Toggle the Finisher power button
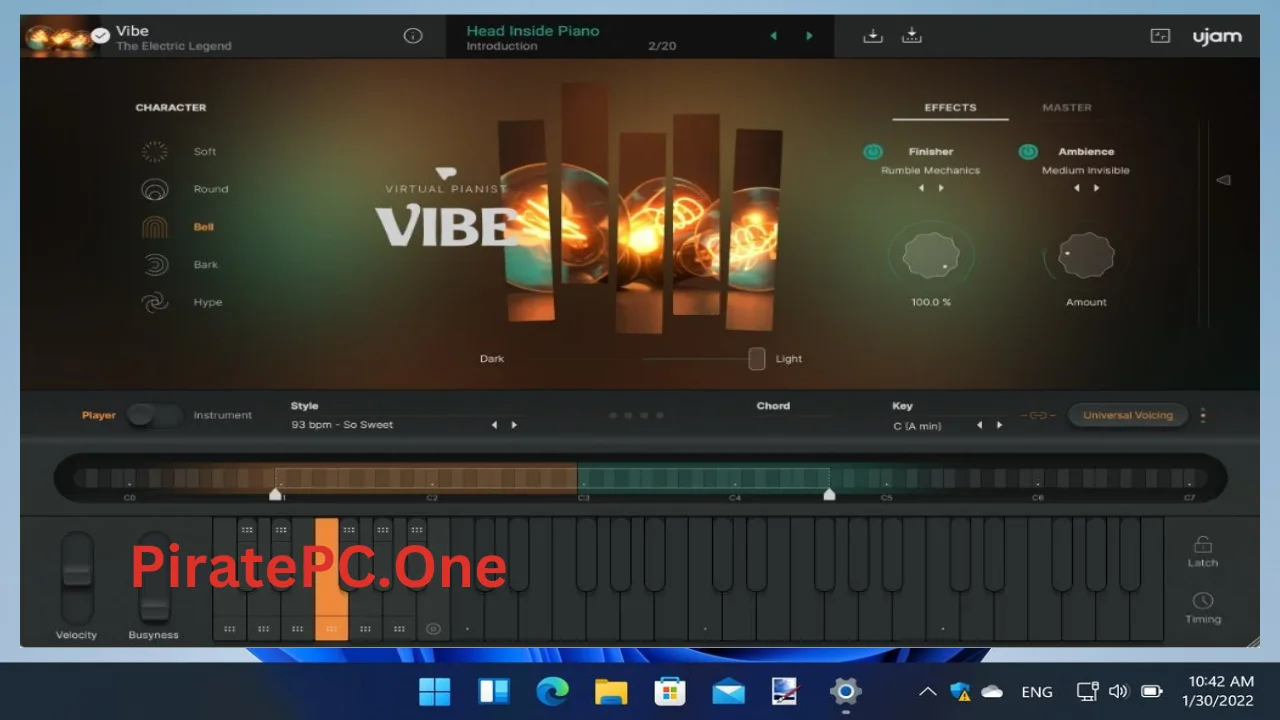 point(872,152)
